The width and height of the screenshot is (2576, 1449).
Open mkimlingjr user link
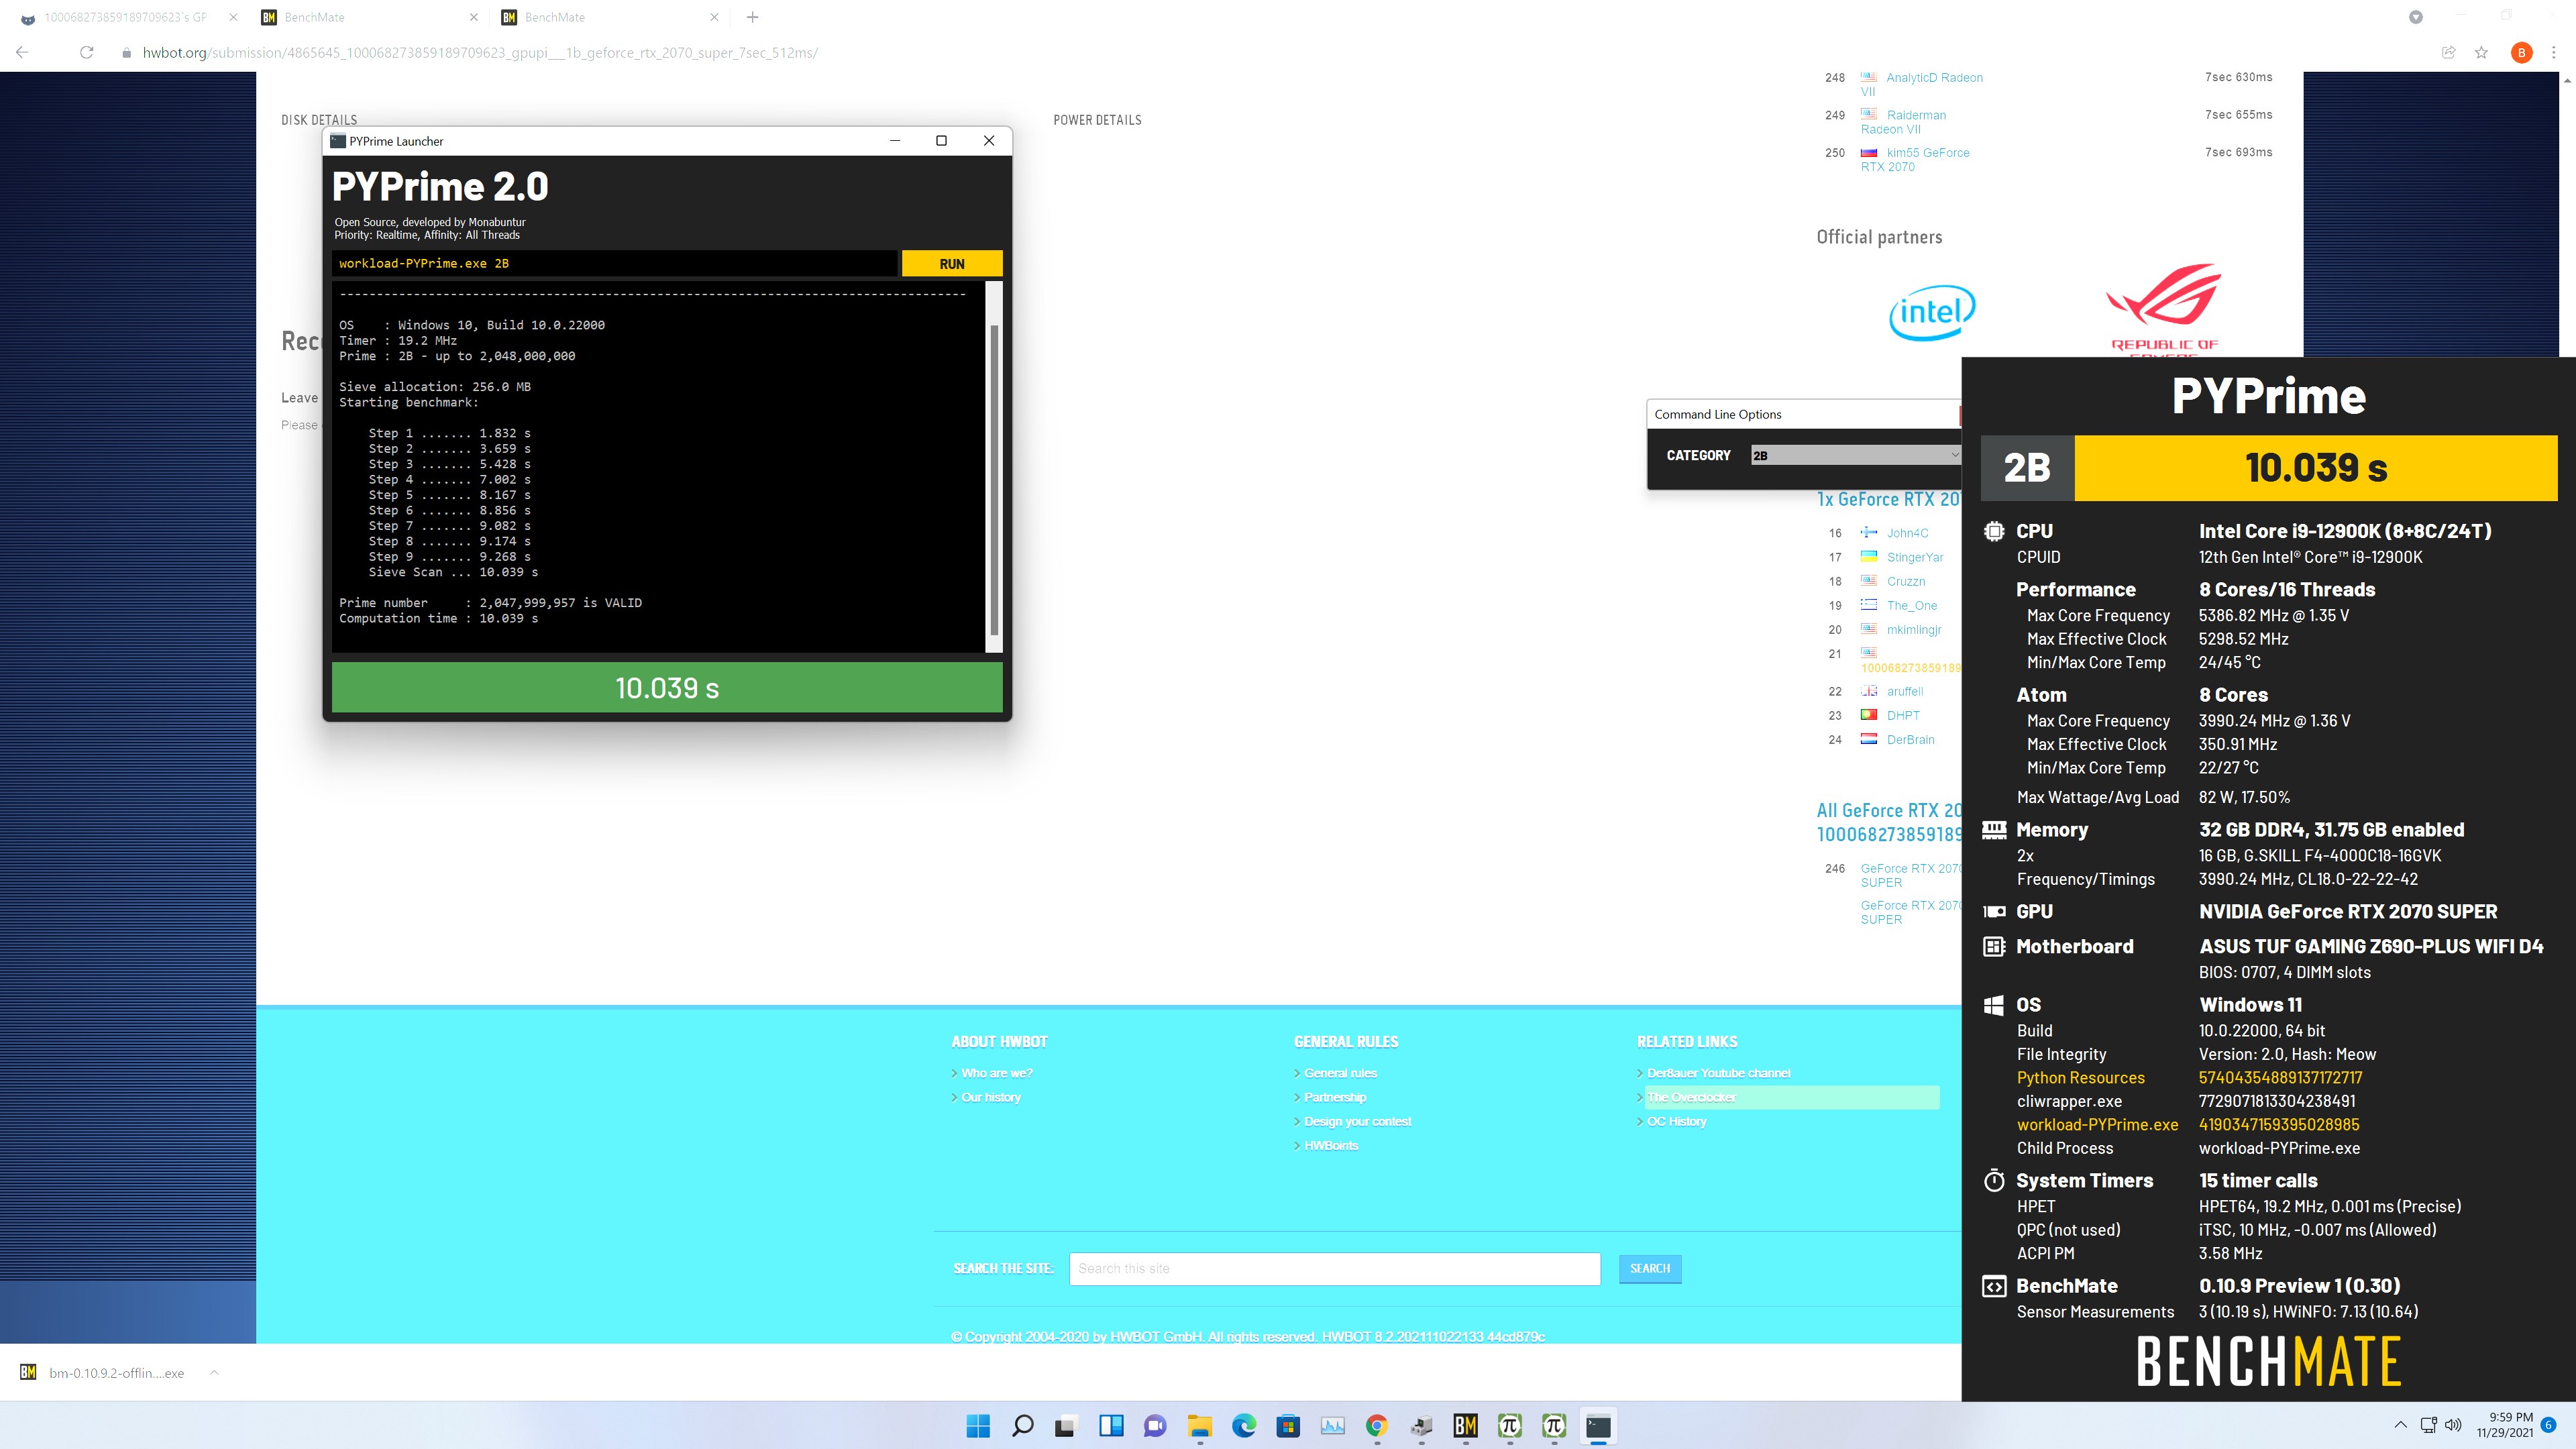click(1914, 629)
